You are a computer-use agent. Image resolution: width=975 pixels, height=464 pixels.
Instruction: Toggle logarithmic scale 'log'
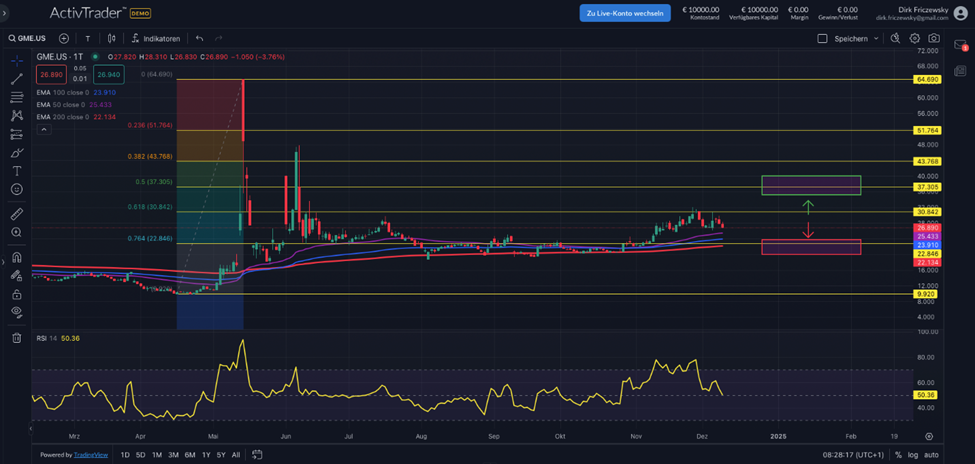point(913,455)
